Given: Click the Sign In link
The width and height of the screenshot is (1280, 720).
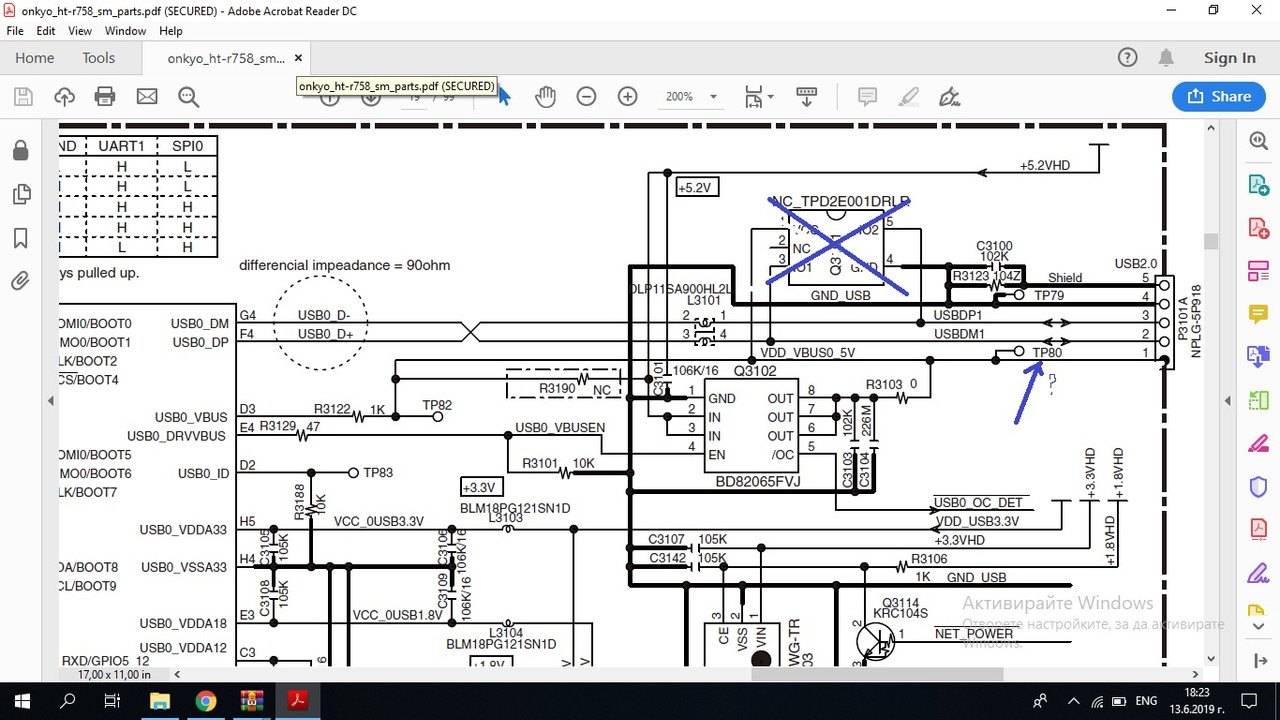Looking at the screenshot, I should [x=1230, y=58].
